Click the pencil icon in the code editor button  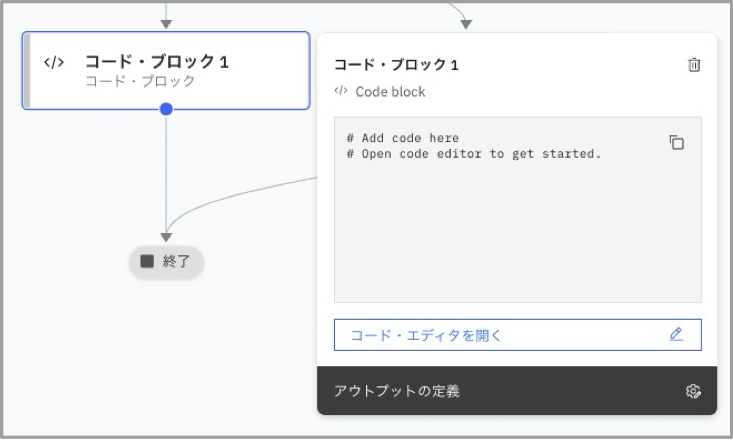pos(677,334)
